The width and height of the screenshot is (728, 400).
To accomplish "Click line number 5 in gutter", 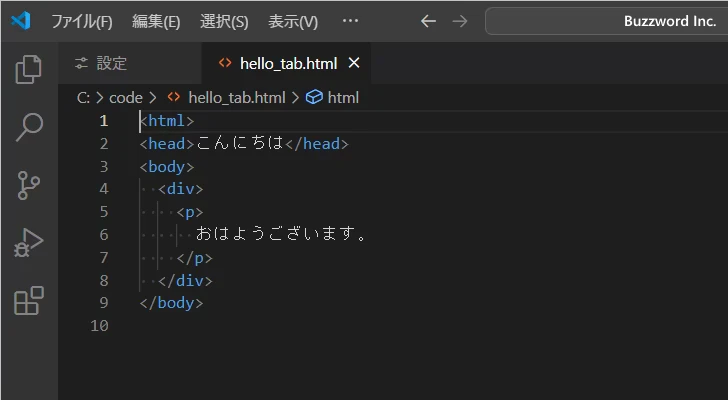I will pyautogui.click(x=104, y=212).
